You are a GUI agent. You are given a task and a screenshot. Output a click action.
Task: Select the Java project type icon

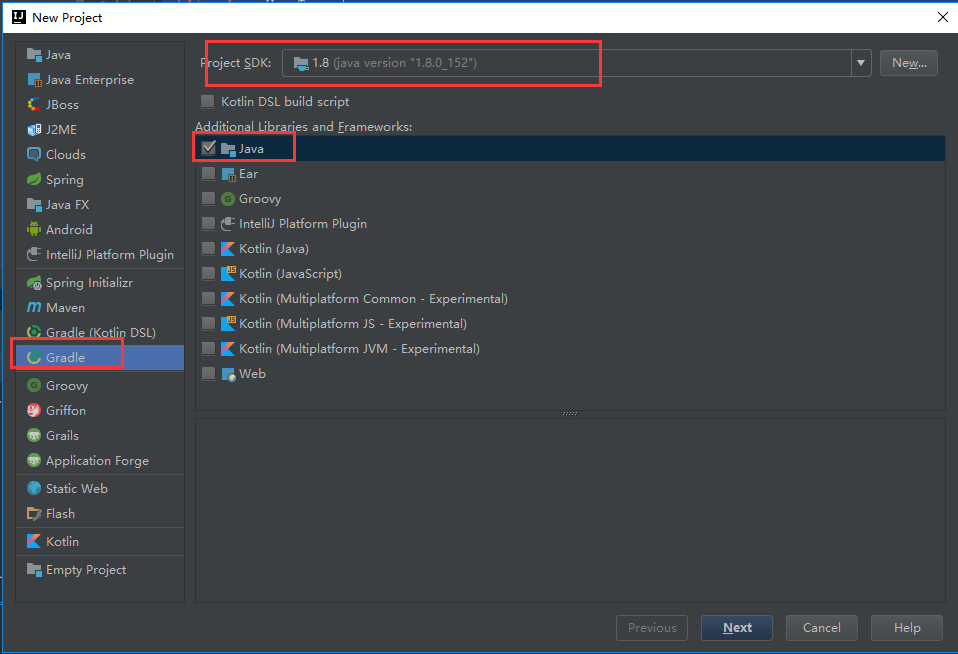(34, 54)
